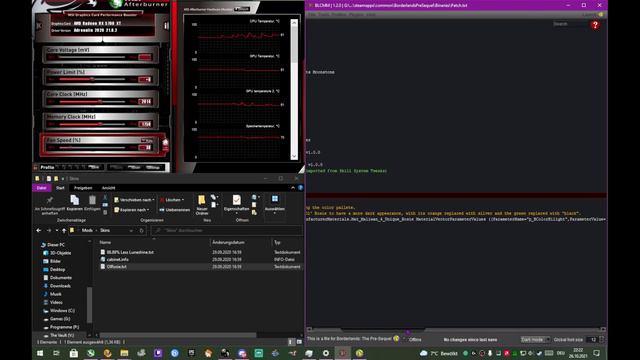
Task: Adjust the Core Clock slider
Action: click(x=92, y=101)
